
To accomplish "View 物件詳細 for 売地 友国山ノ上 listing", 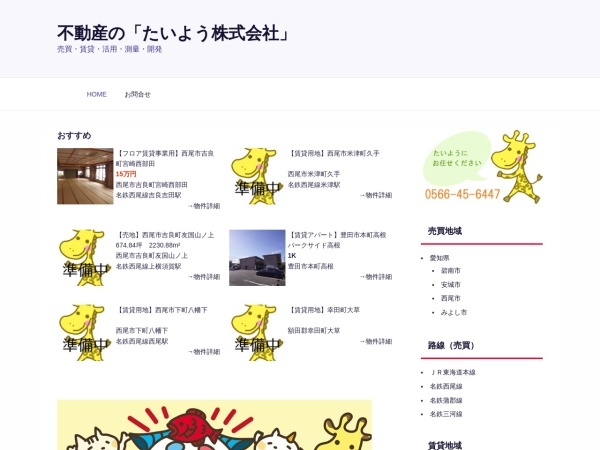I will pos(204,277).
